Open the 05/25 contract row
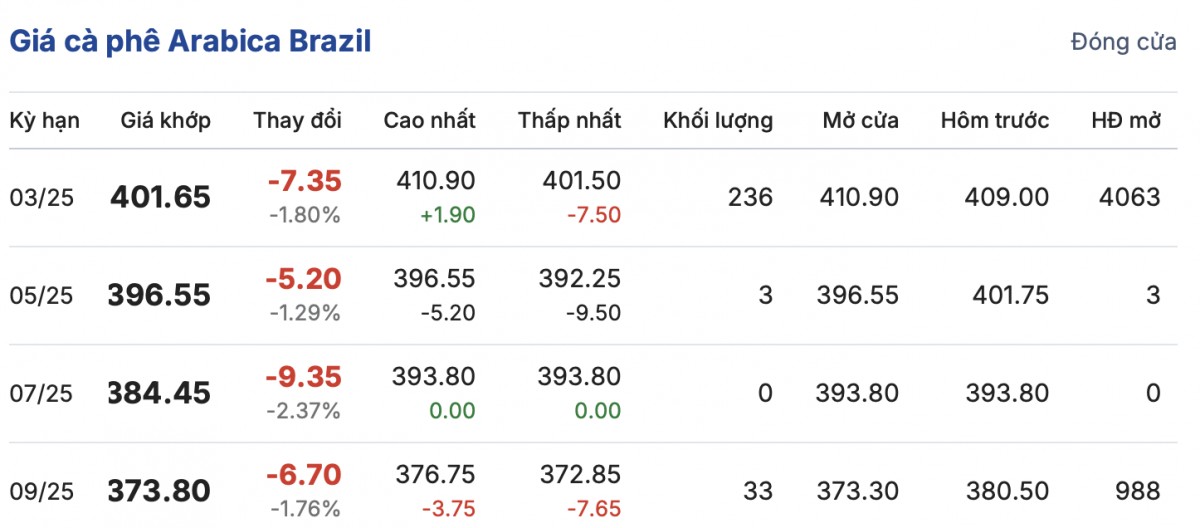This screenshot has width=1200, height=528. click(x=42, y=296)
